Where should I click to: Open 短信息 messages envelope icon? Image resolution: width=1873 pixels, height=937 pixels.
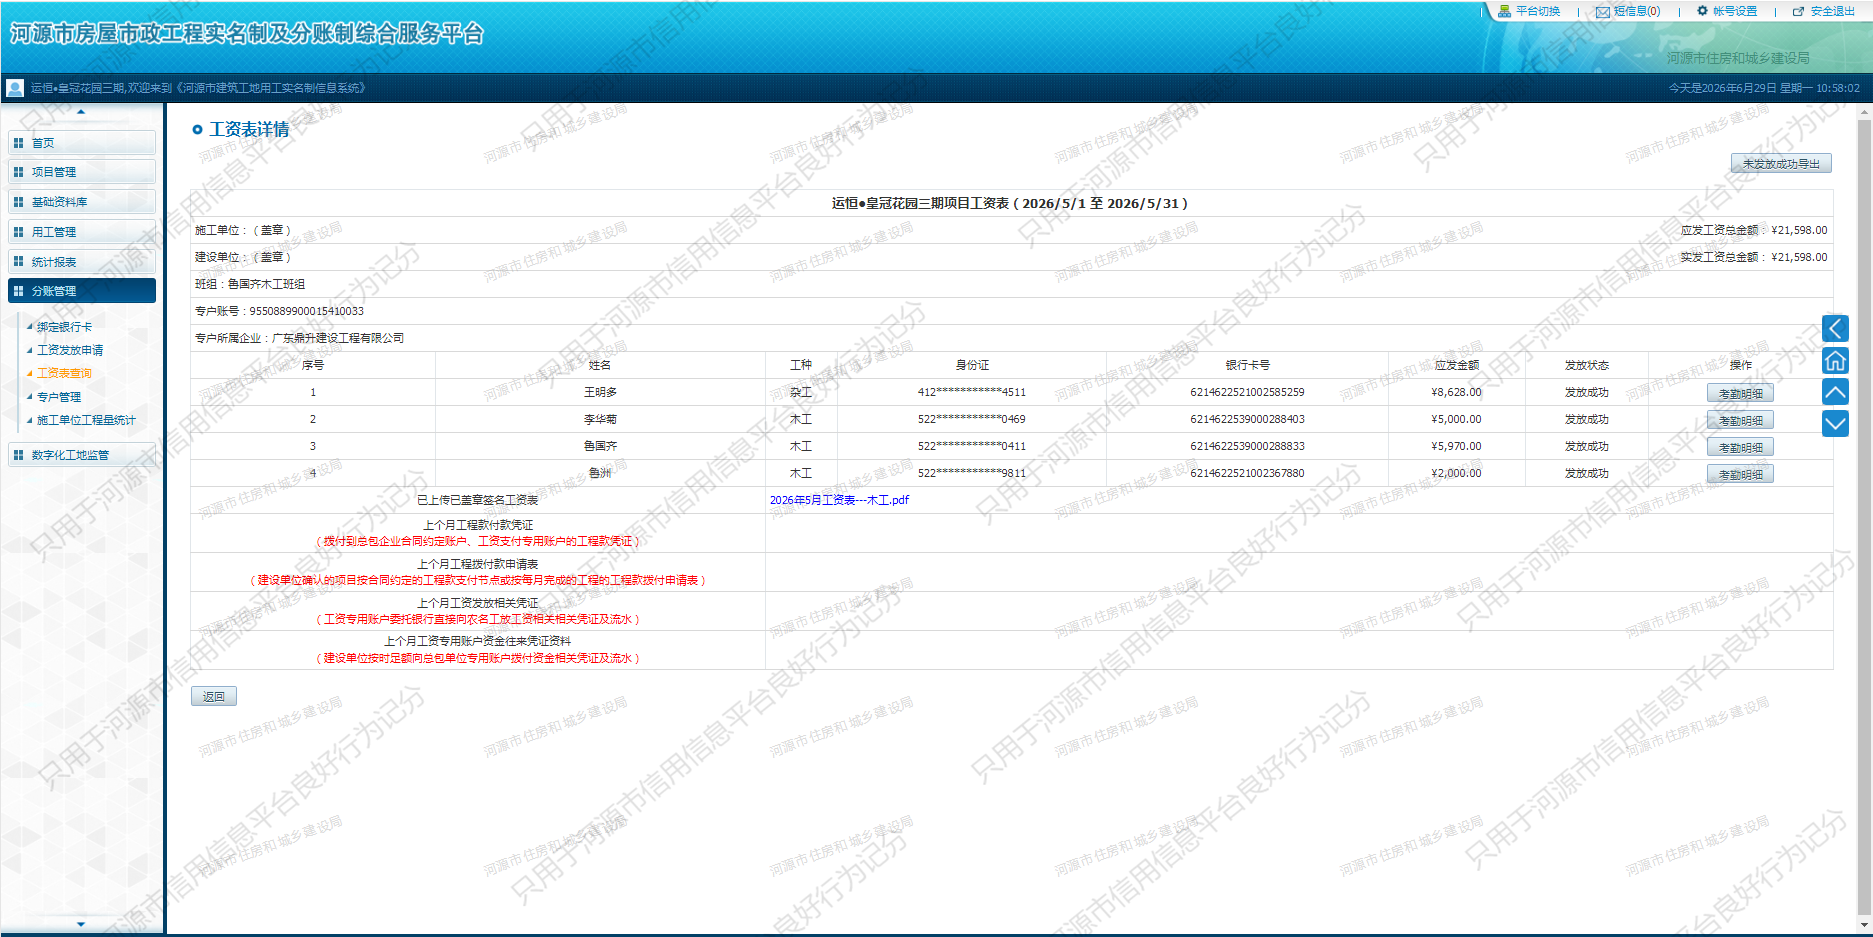[x=1602, y=12]
